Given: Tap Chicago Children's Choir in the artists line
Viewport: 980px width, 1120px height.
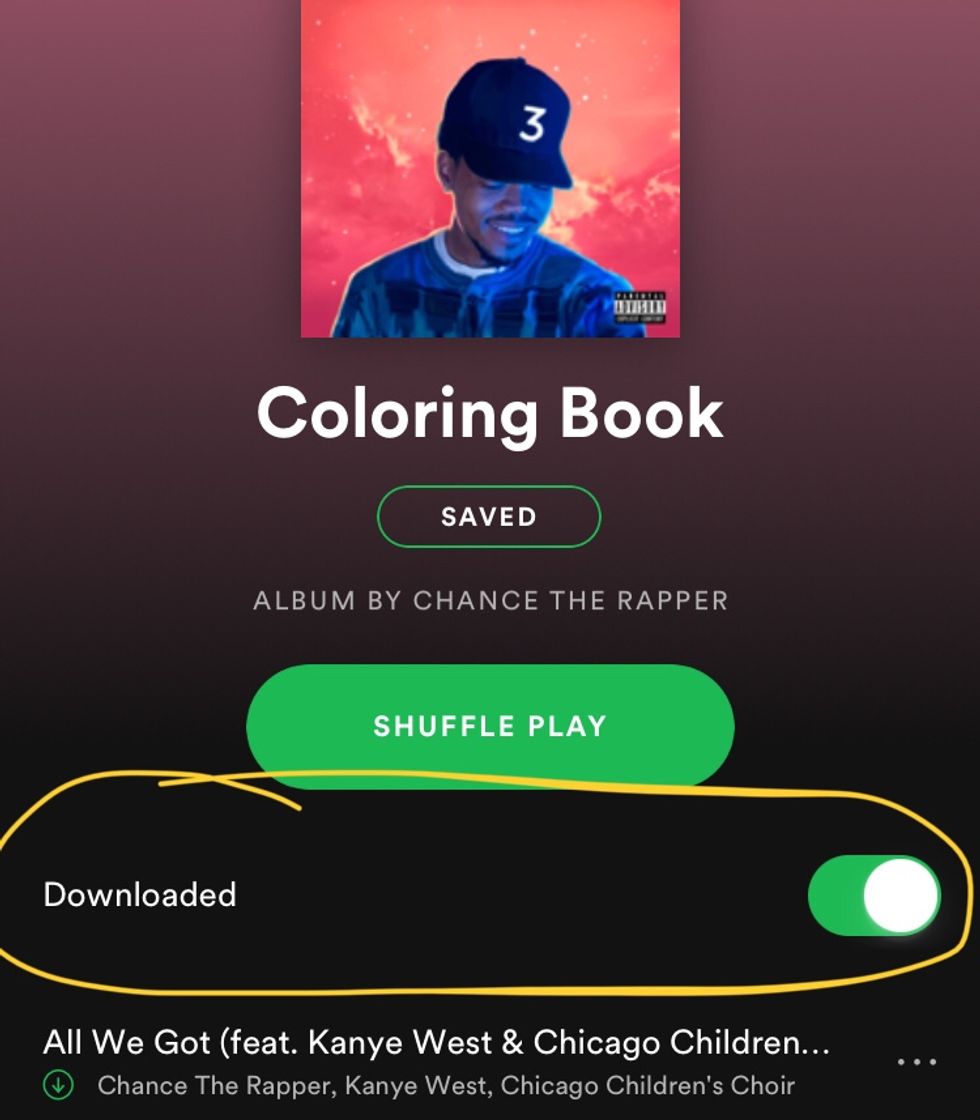Looking at the screenshot, I should pos(647,1086).
